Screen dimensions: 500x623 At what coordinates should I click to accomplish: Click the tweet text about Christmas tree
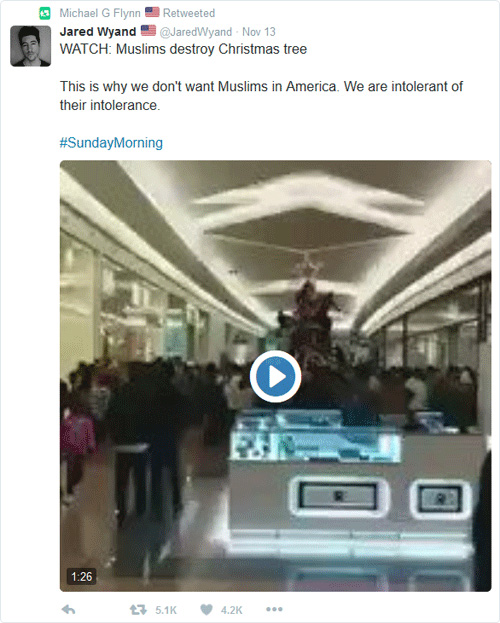tap(183, 49)
